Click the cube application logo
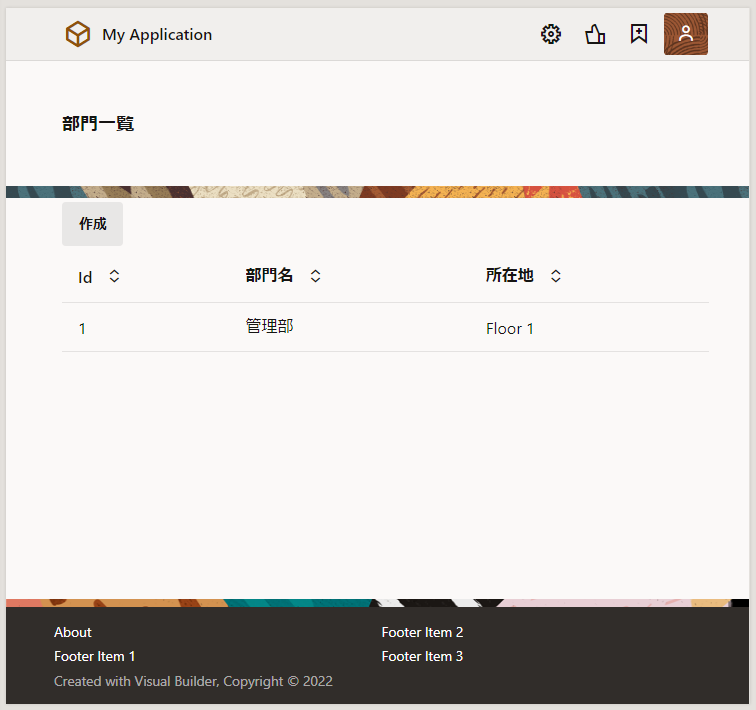Screen dimensions: 756x710 click(x=78, y=34)
